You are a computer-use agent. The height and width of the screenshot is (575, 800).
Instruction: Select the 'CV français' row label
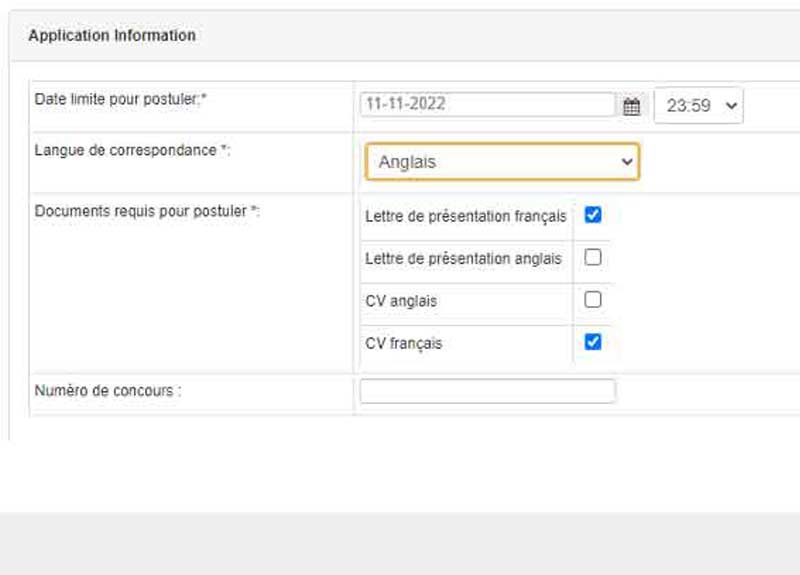click(404, 343)
